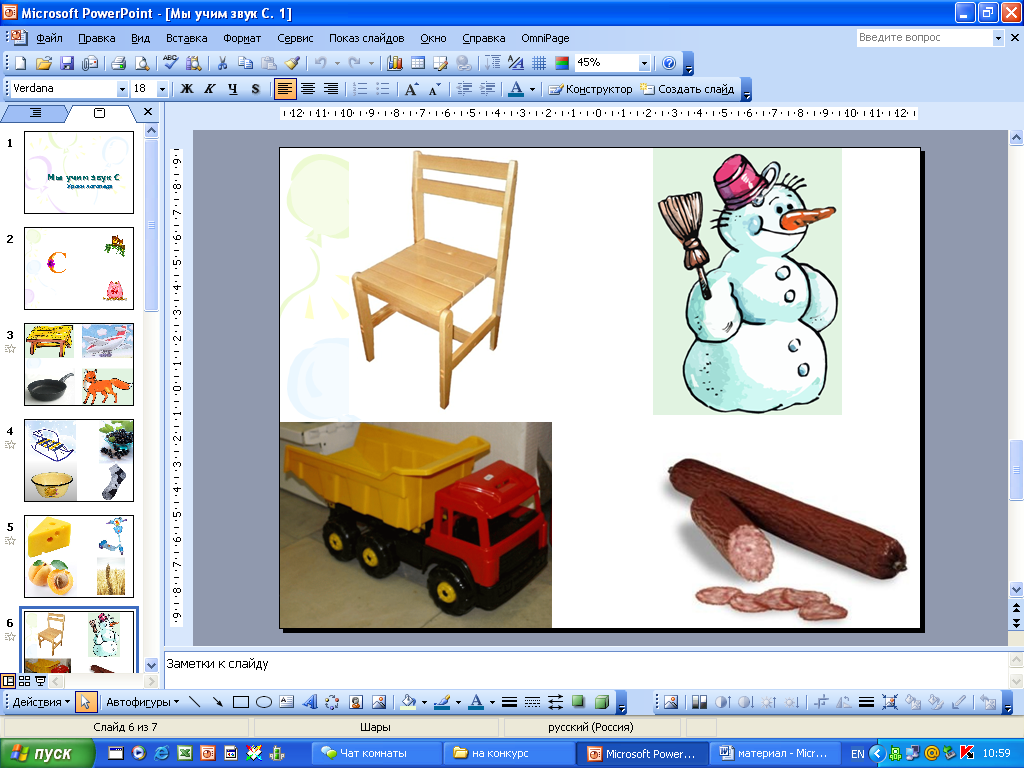
Task: Open help with the question mark icon
Action: (669, 63)
